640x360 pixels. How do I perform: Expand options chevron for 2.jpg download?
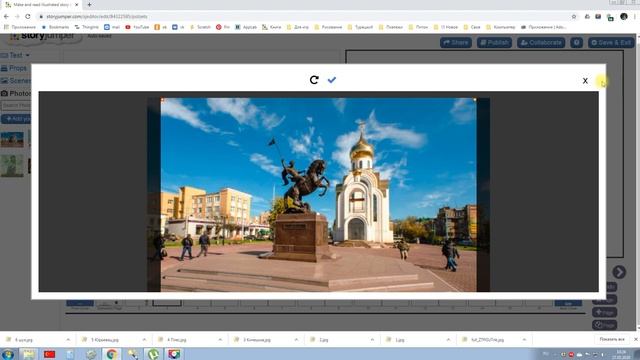(372, 340)
